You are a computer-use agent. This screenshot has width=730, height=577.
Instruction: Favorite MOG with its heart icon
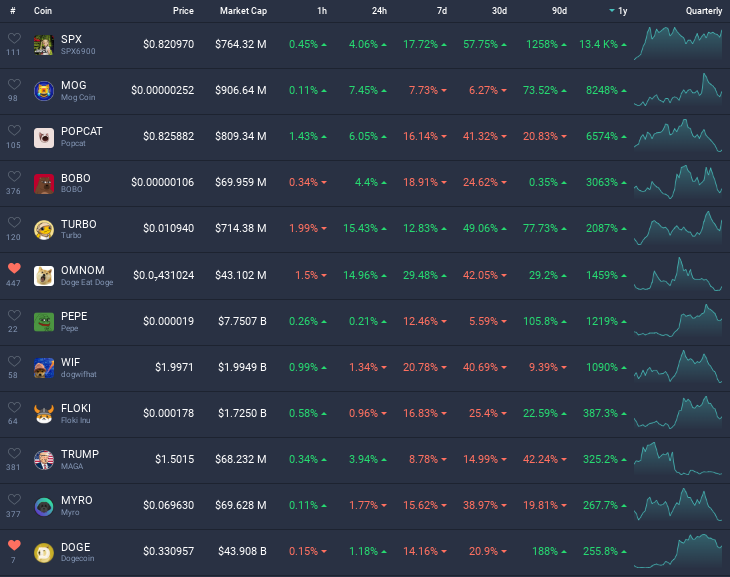pyautogui.click(x=14, y=84)
